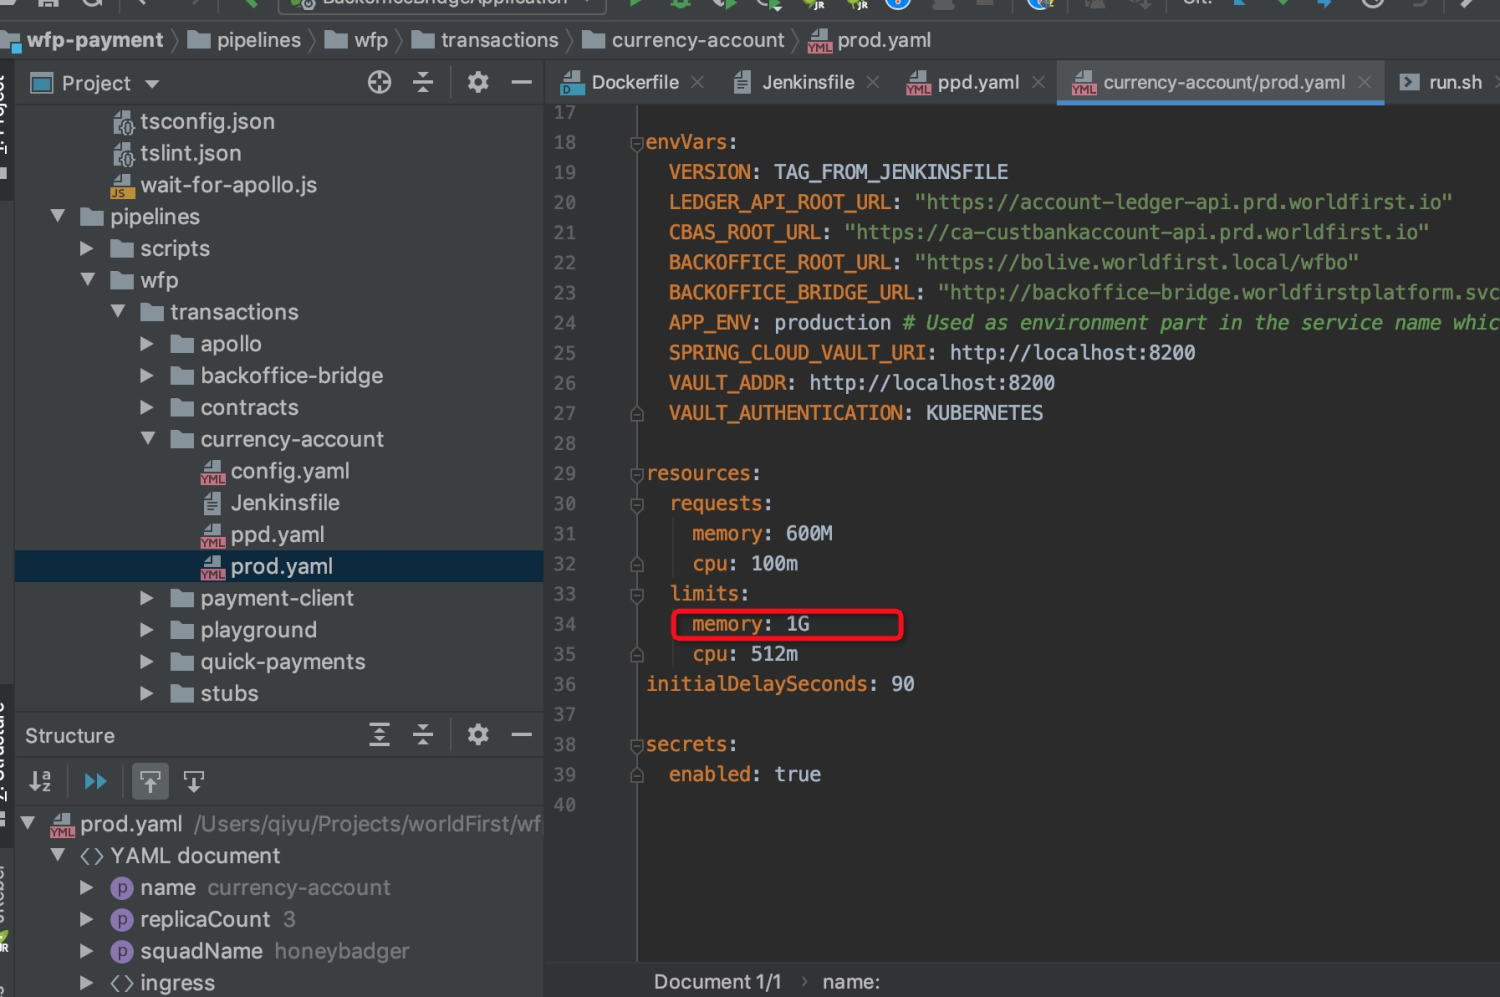
Task: Fold the secrets block in editor gutter
Action: [636, 745]
